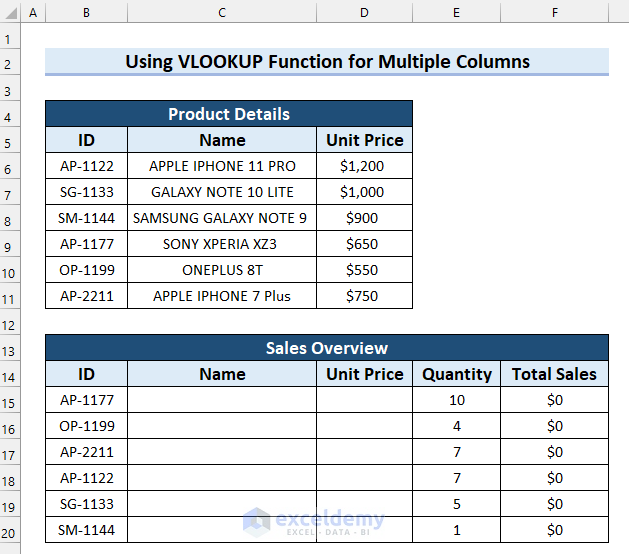Select the ID cell SG-1133 in Sales Overview
The image size is (629, 554).
coord(86,504)
